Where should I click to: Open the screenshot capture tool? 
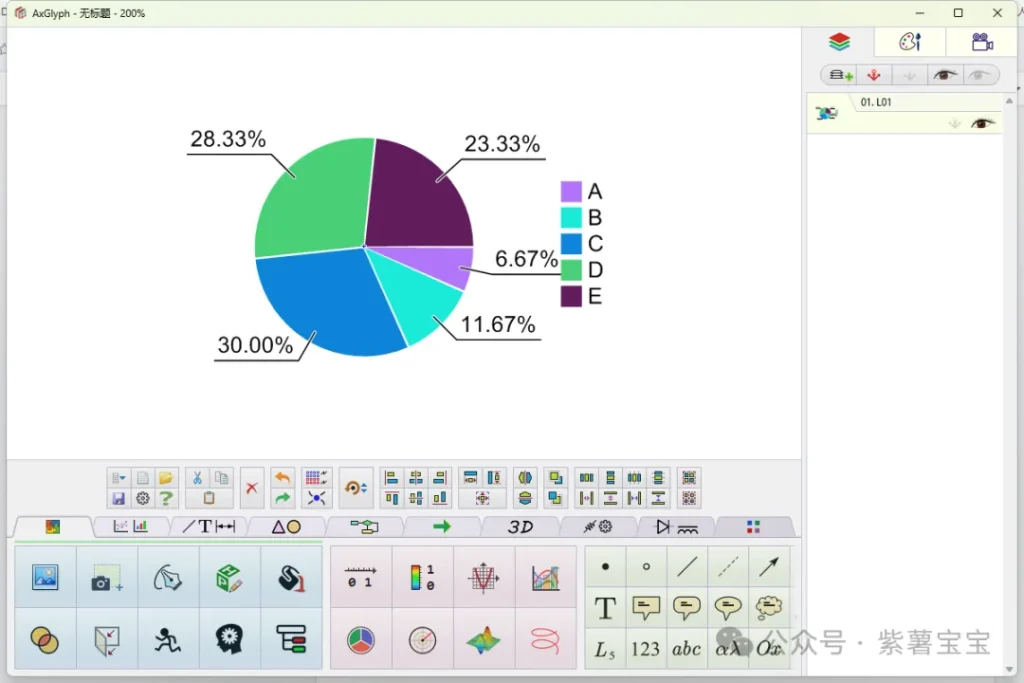106,578
